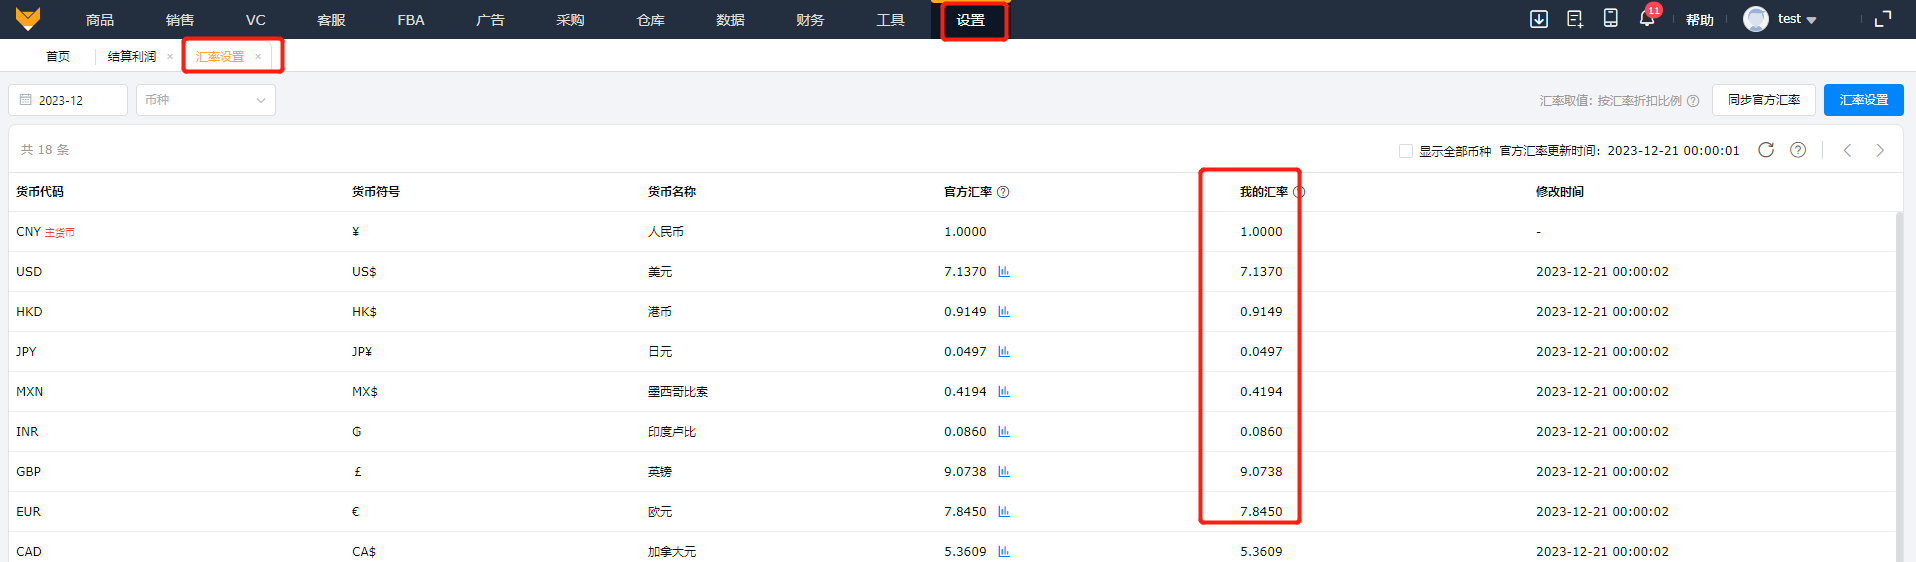Open the 仓库 menu
The image size is (1916, 562).
pyautogui.click(x=650, y=20)
